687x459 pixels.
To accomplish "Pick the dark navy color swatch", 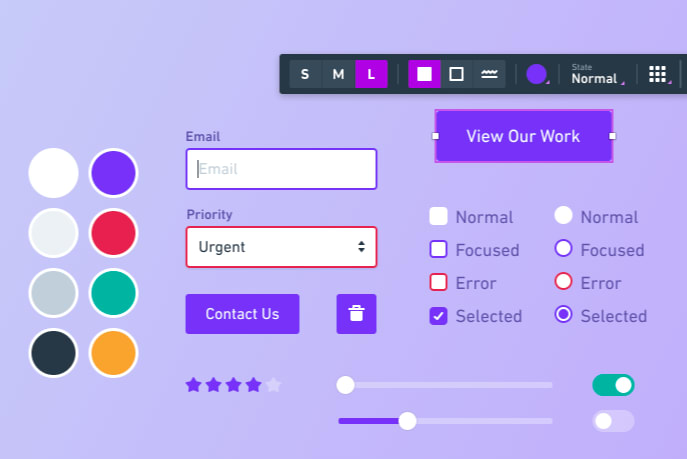I will tap(53, 353).
